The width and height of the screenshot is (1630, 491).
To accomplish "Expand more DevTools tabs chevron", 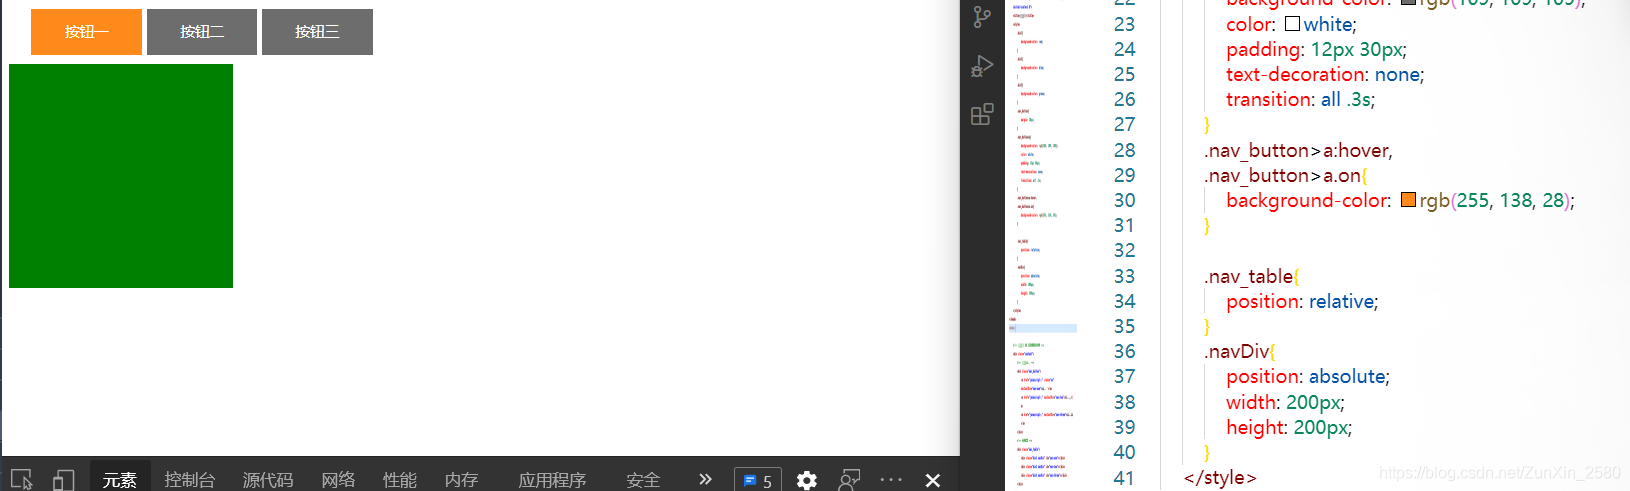I will coord(705,479).
